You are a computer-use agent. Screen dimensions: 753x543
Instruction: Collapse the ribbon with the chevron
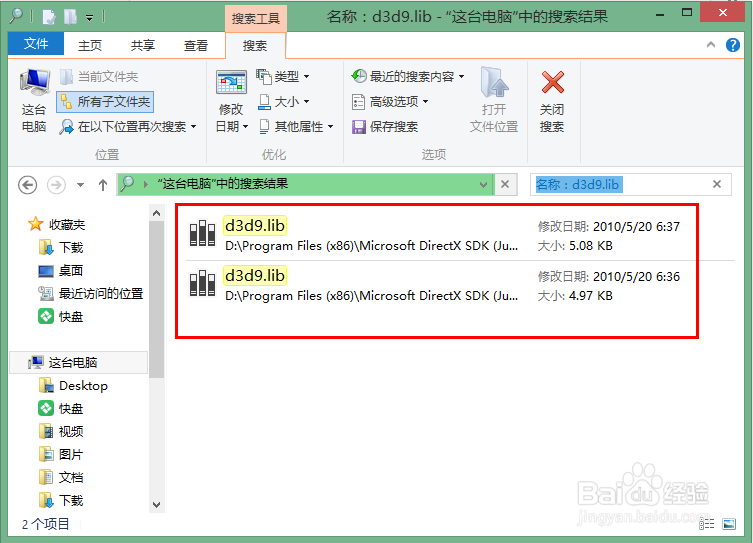711,45
